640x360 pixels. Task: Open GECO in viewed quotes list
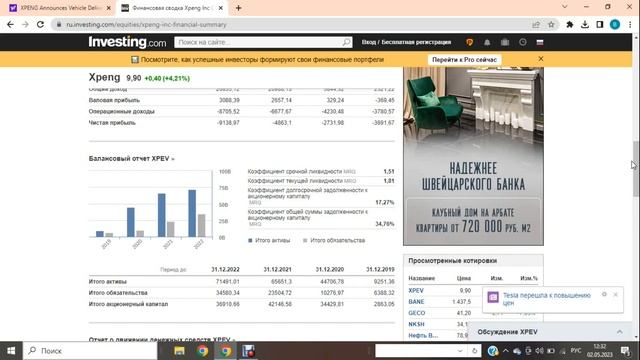pyautogui.click(x=416, y=313)
